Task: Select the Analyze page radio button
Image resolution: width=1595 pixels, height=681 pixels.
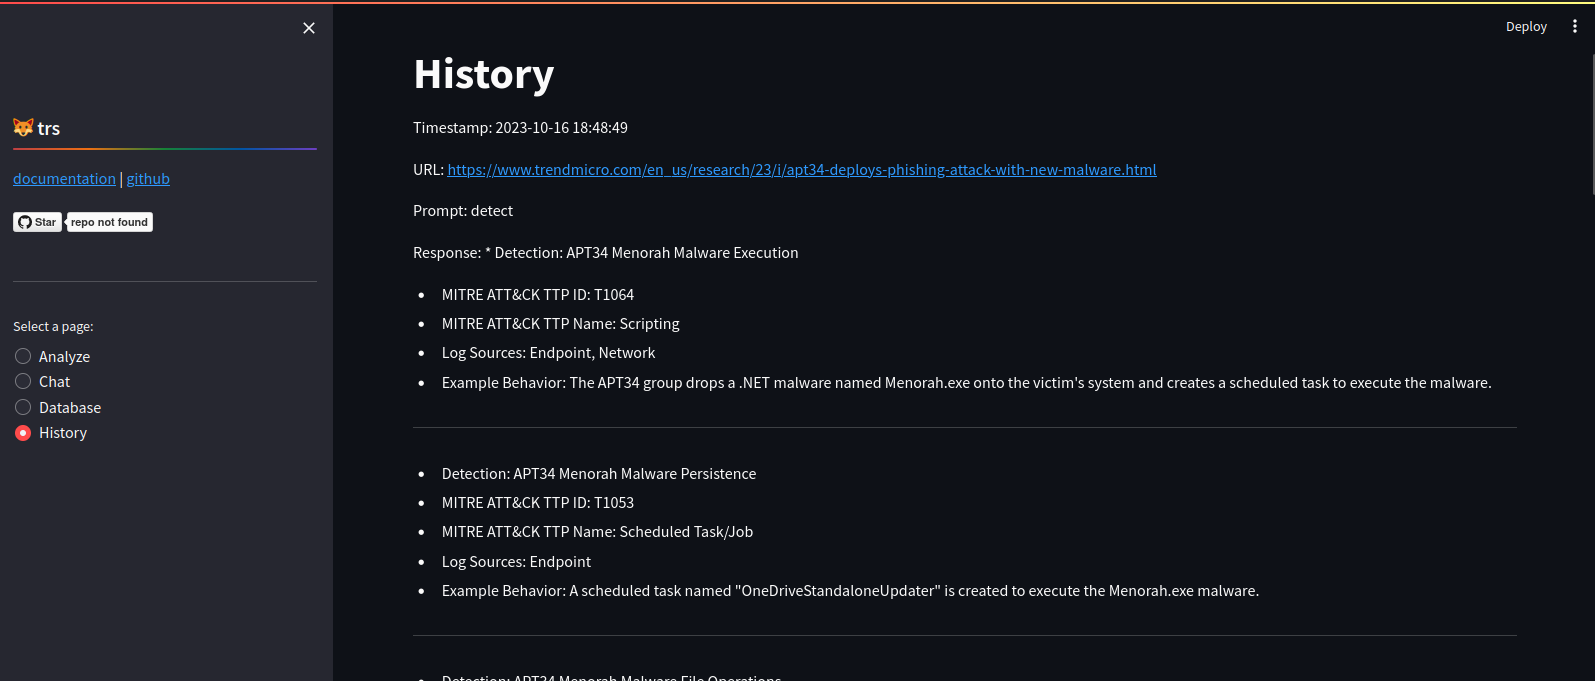Action: [23, 356]
